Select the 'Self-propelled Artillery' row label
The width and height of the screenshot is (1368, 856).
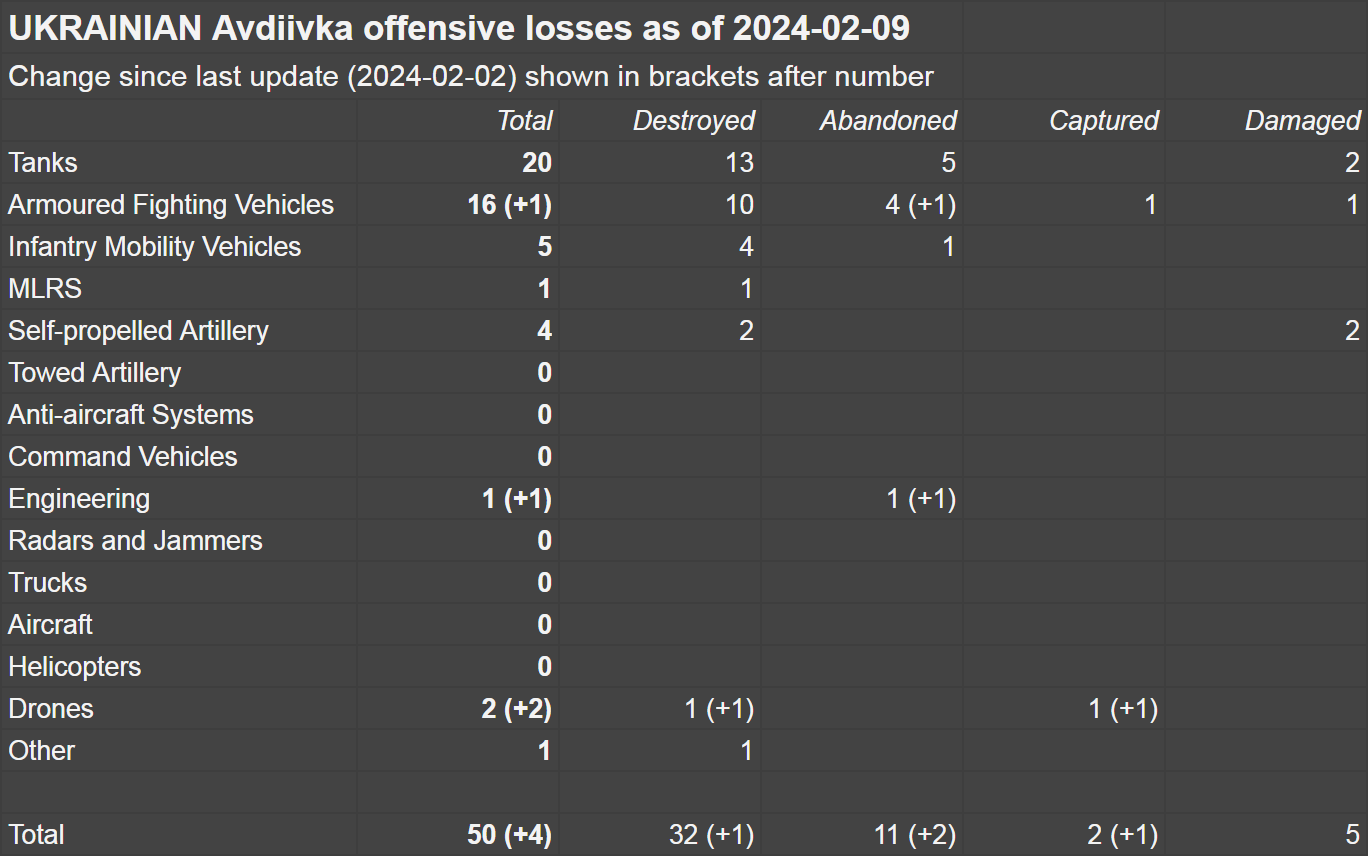pos(139,331)
